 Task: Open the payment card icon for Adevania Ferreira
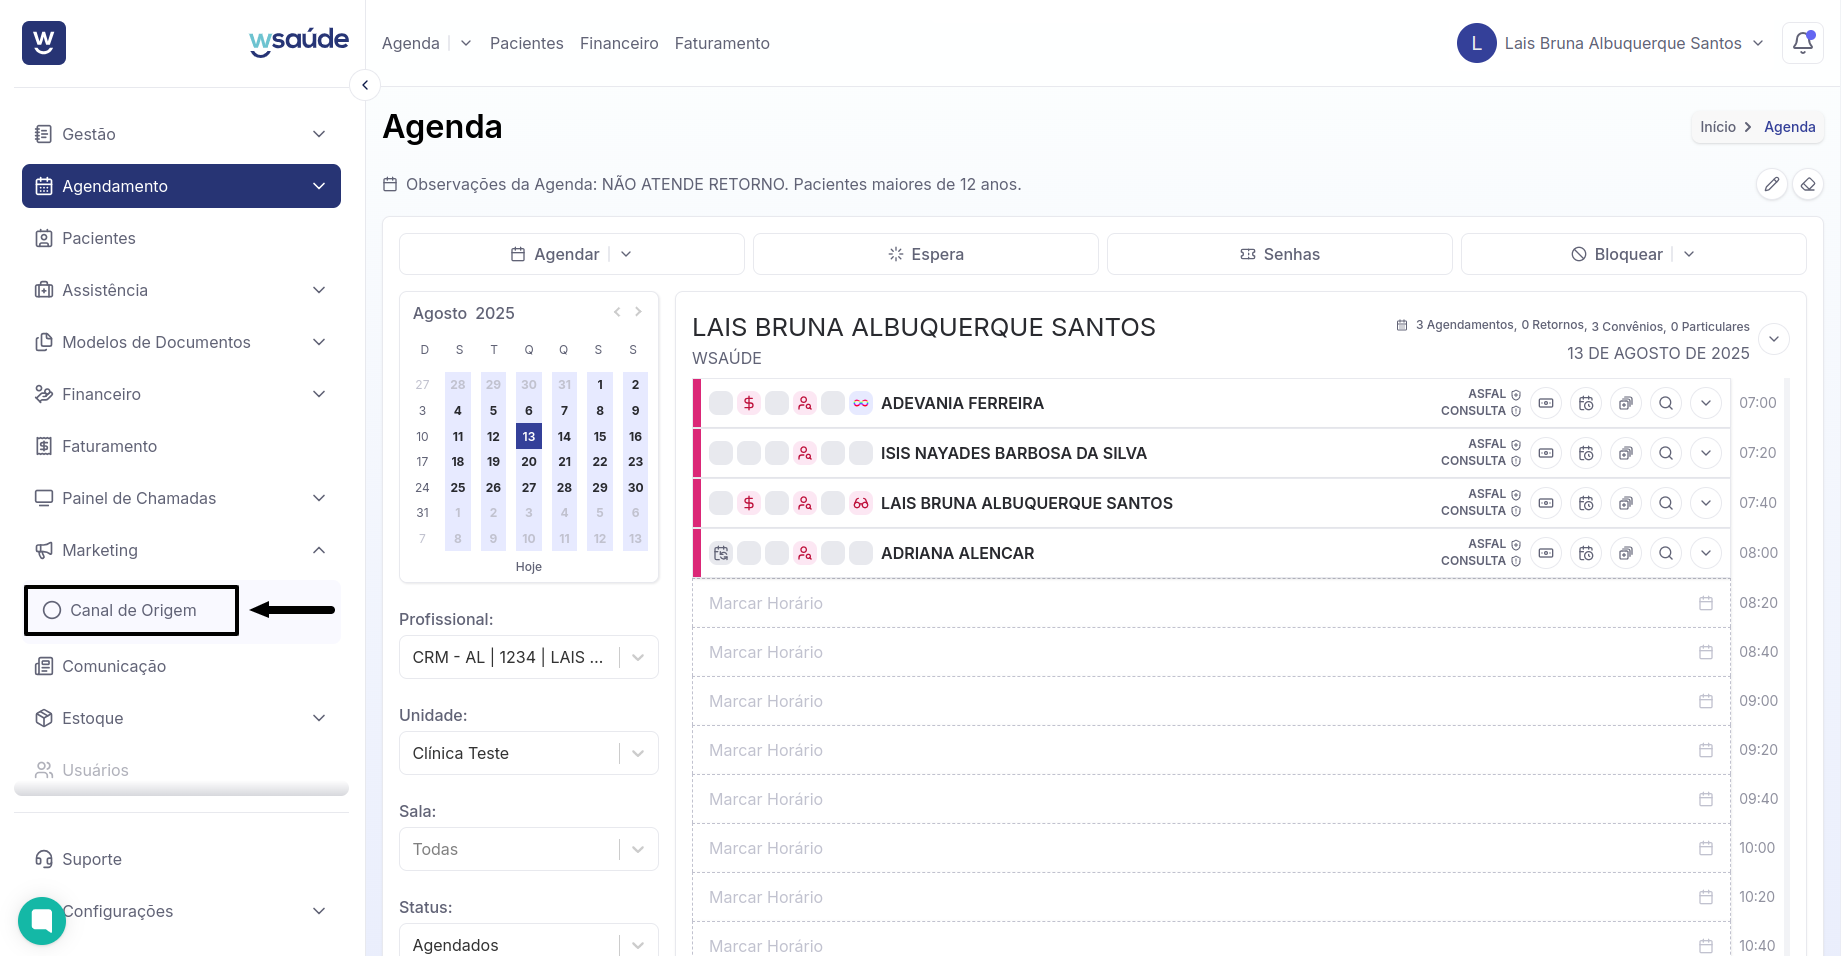pos(1546,403)
